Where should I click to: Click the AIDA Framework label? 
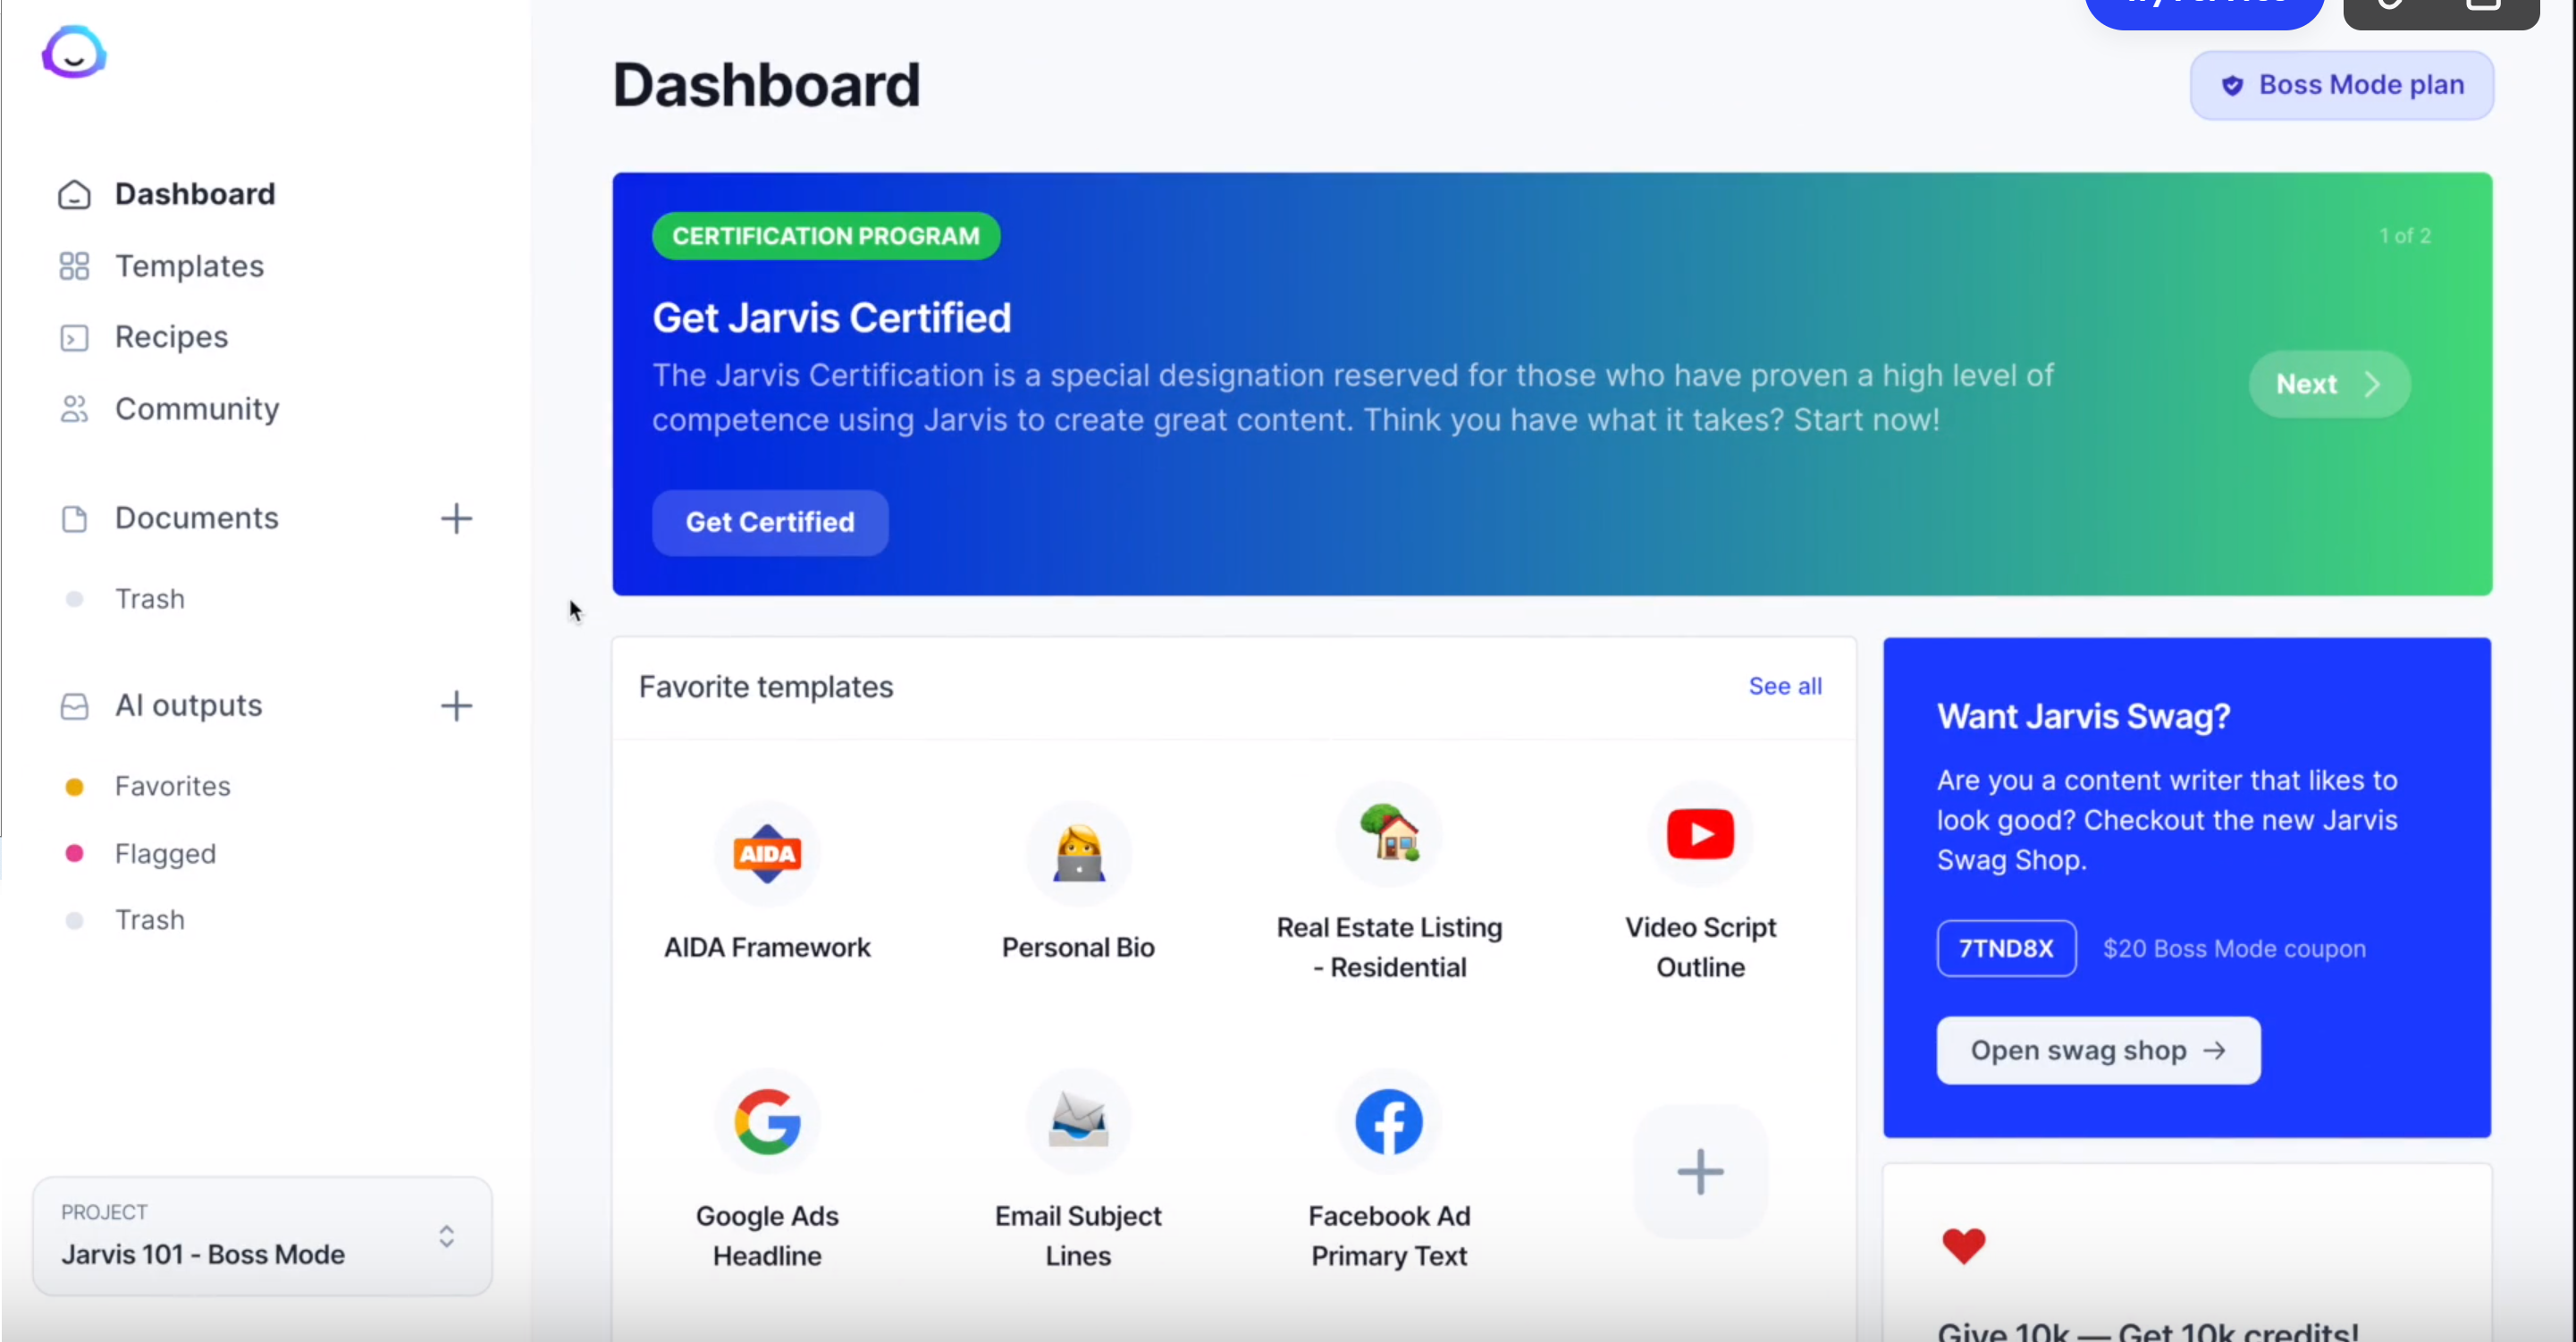click(x=767, y=947)
